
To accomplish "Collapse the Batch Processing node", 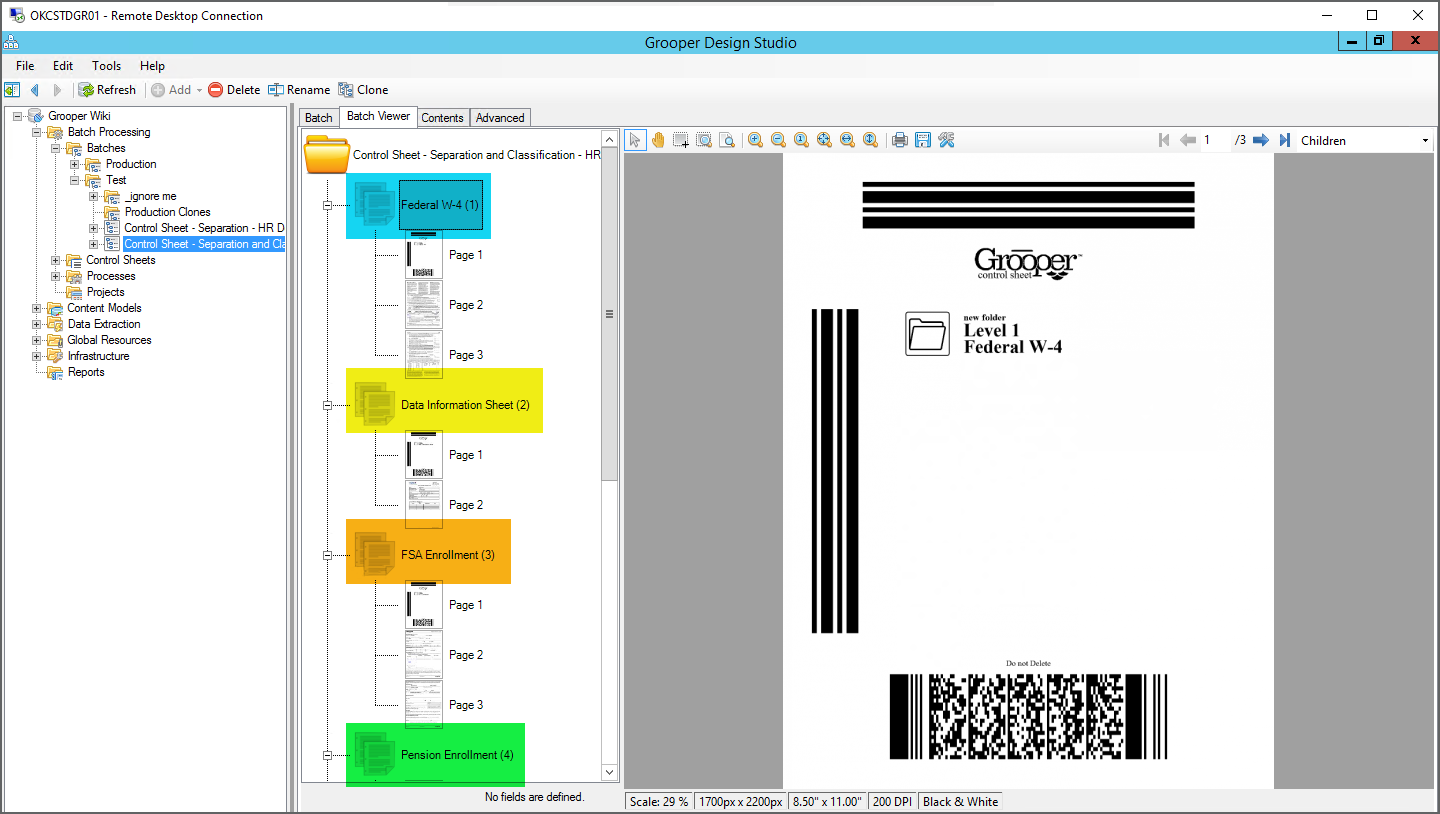I will 37,132.
